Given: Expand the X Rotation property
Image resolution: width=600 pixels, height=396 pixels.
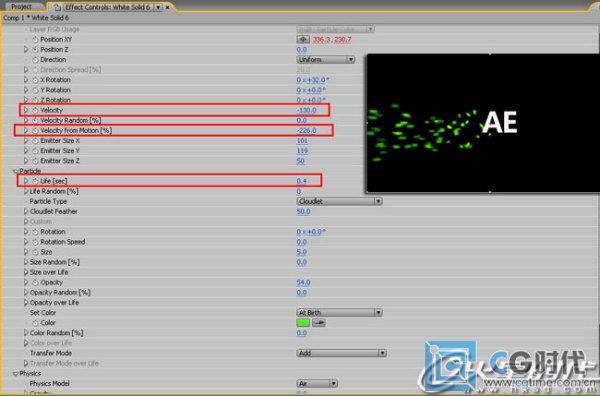Looking at the screenshot, I should 26,80.
